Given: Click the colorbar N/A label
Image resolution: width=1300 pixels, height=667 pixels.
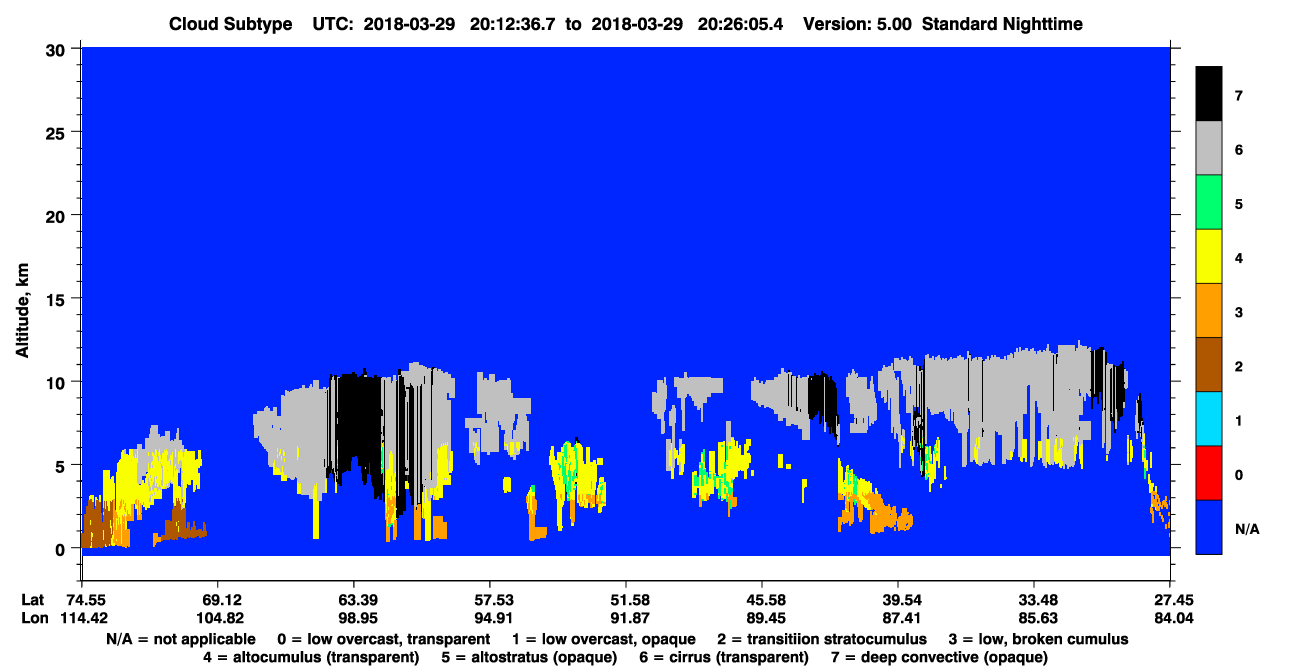Looking at the screenshot, I should (1247, 528).
